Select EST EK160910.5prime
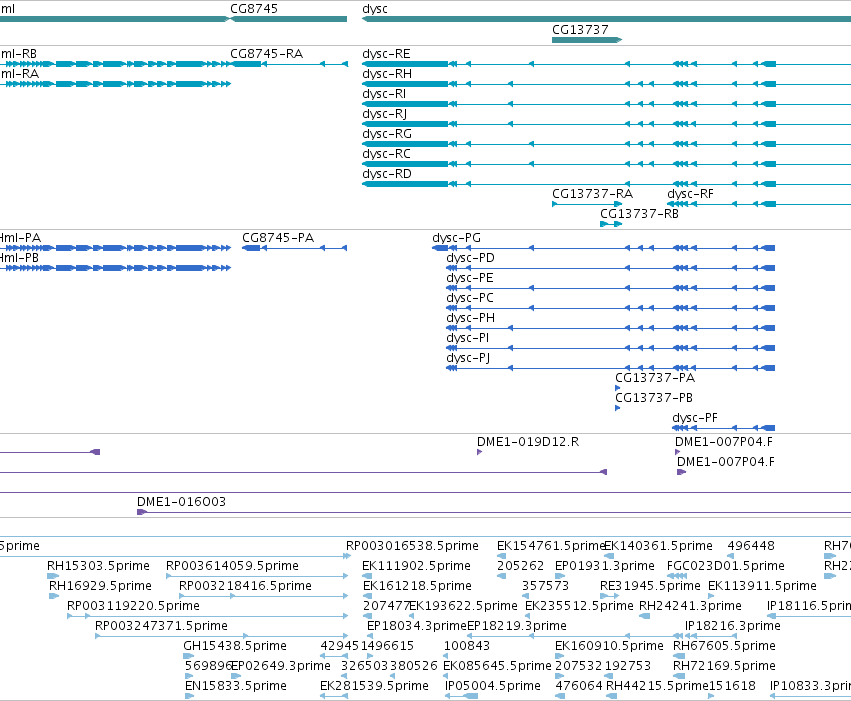Viewport: 851px width, 701px height. (x=609, y=646)
